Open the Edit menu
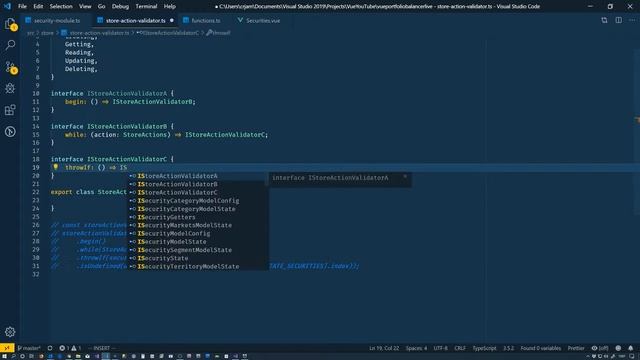This screenshot has width=640, height=360. [38, 6]
